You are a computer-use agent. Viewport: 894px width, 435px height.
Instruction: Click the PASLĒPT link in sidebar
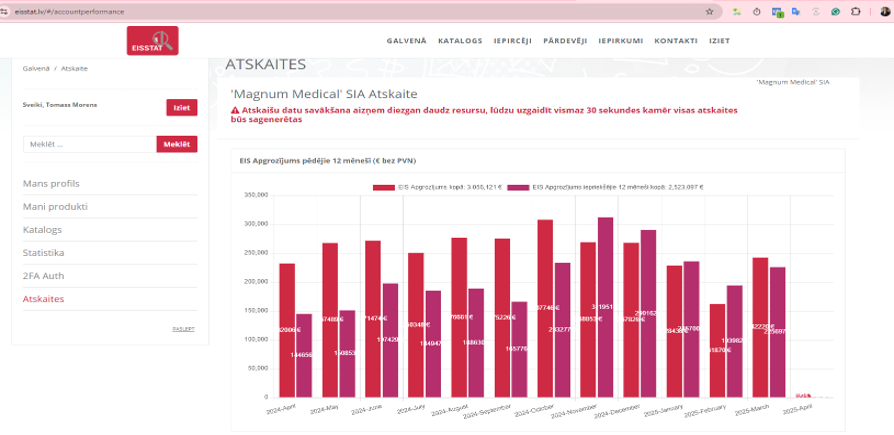(184, 329)
